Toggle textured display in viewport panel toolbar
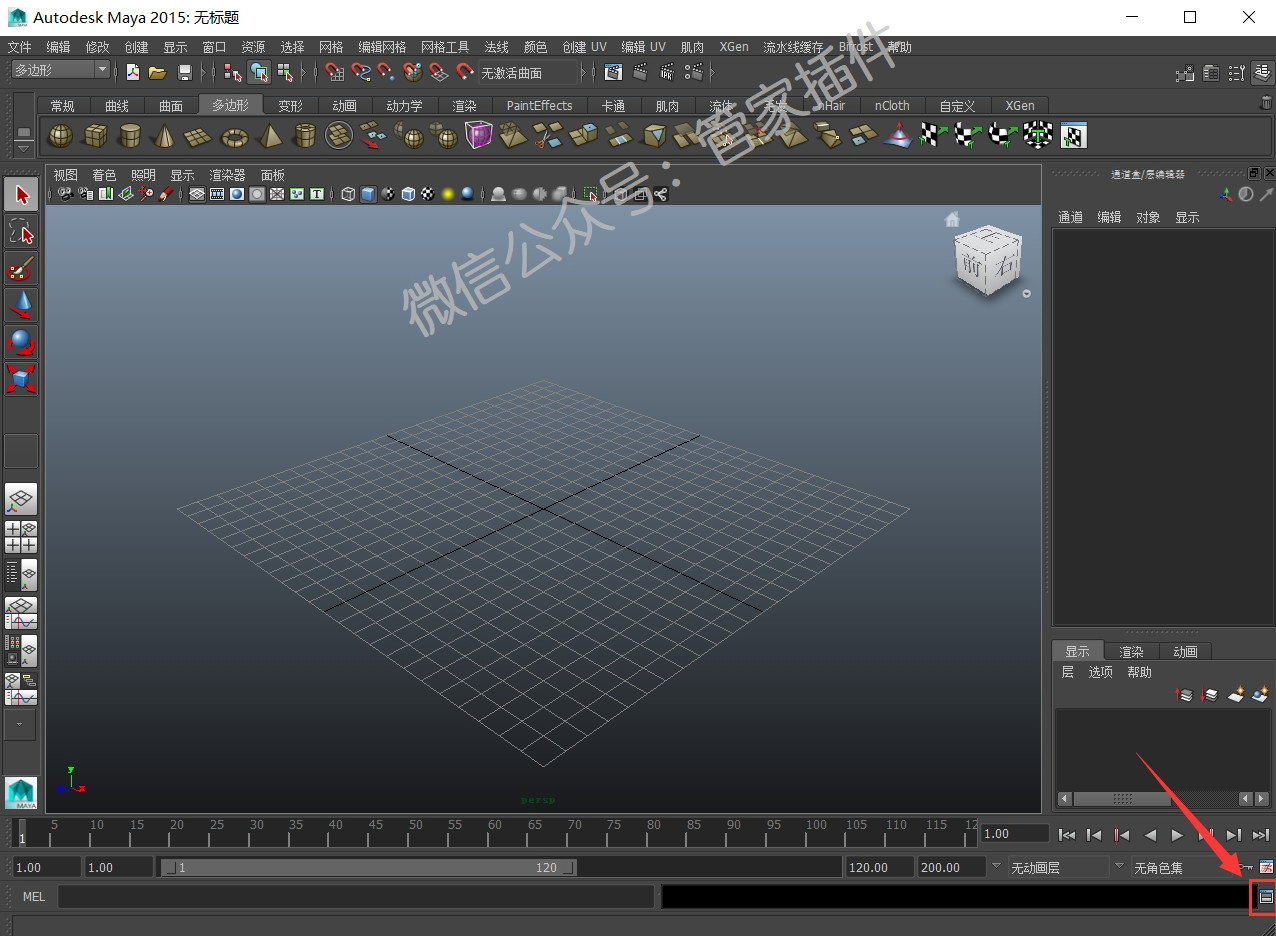1276x936 pixels. point(428,194)
